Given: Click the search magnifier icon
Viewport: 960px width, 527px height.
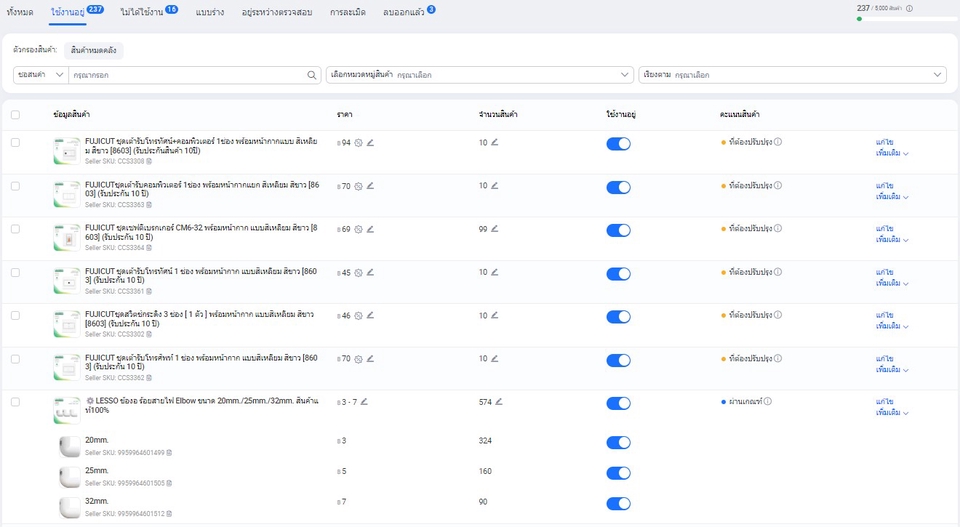Looking at the screenshot, I should (312, 75).
